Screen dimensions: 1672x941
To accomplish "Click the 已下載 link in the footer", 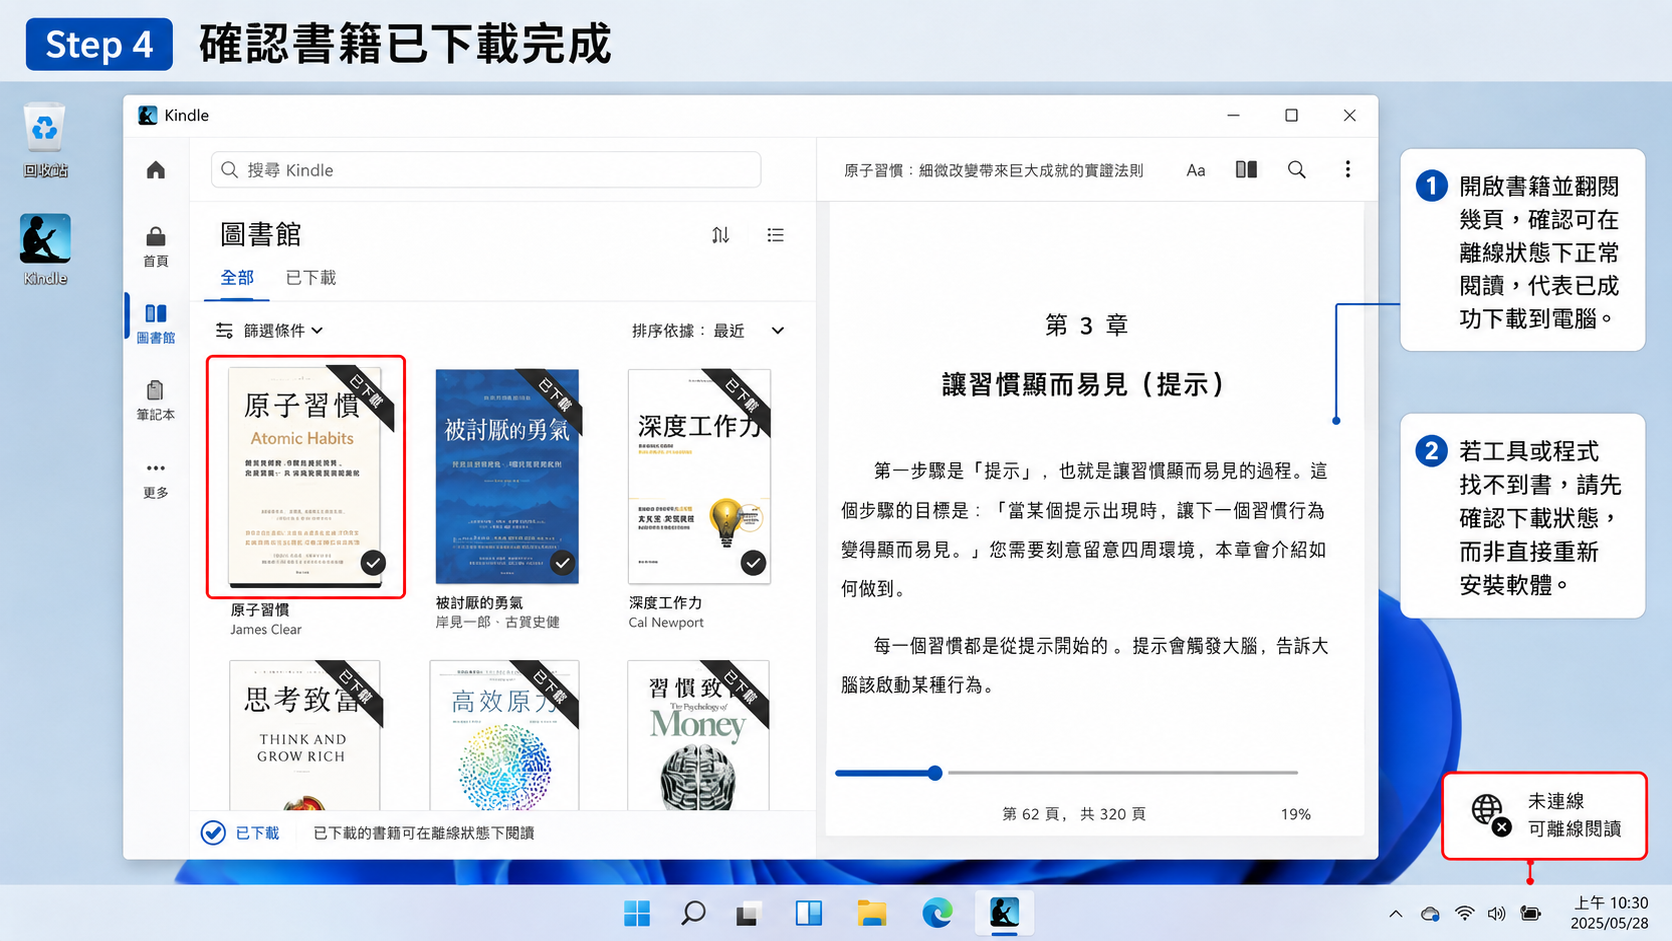I will (257, 833).
